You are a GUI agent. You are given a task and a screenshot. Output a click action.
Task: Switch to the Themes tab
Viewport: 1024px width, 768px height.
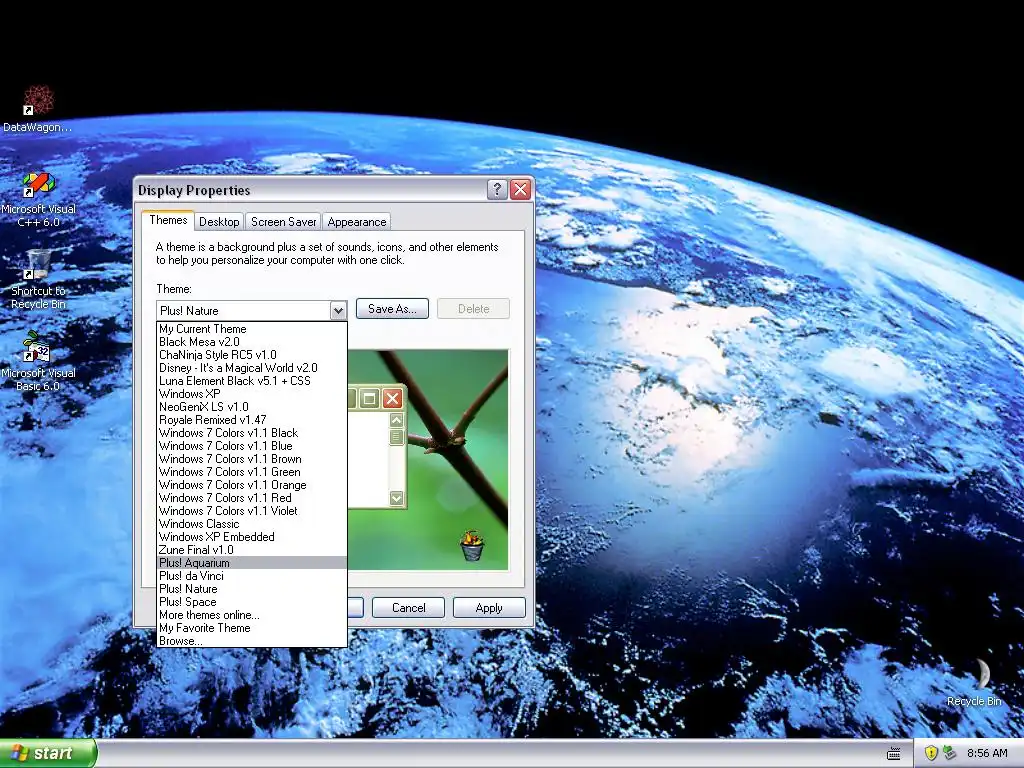[168, 220]
